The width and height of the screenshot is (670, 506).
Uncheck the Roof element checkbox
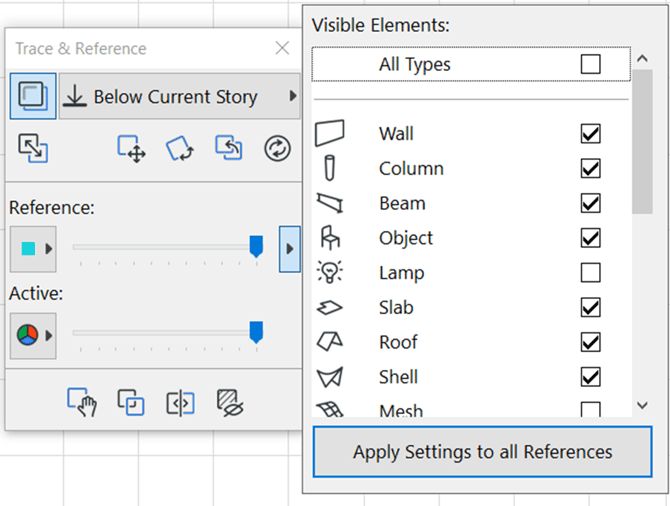(591, 342)
